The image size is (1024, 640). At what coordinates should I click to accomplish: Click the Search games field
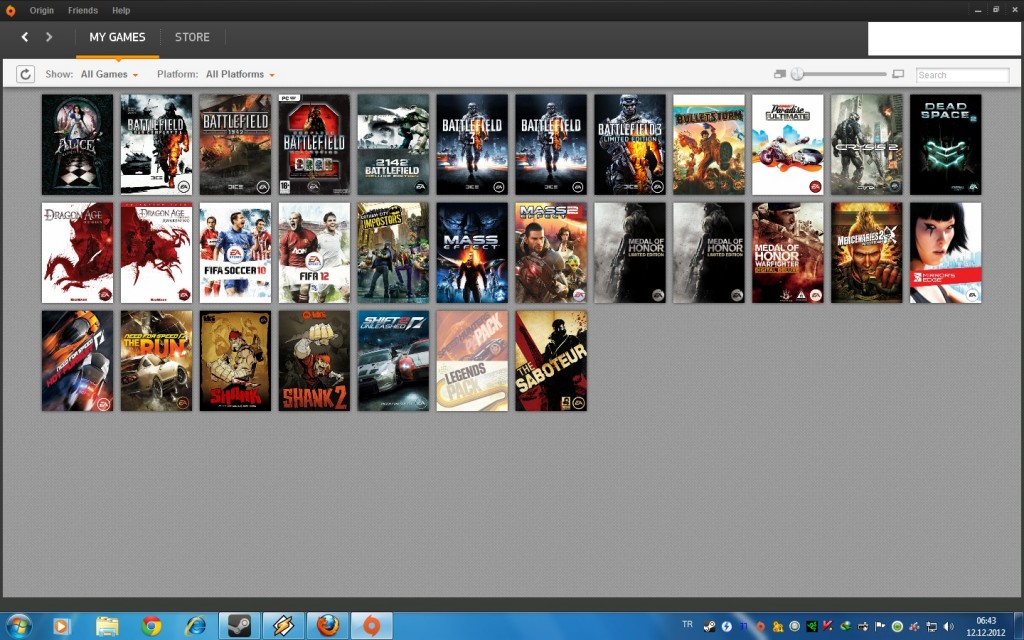coord(962,75)
